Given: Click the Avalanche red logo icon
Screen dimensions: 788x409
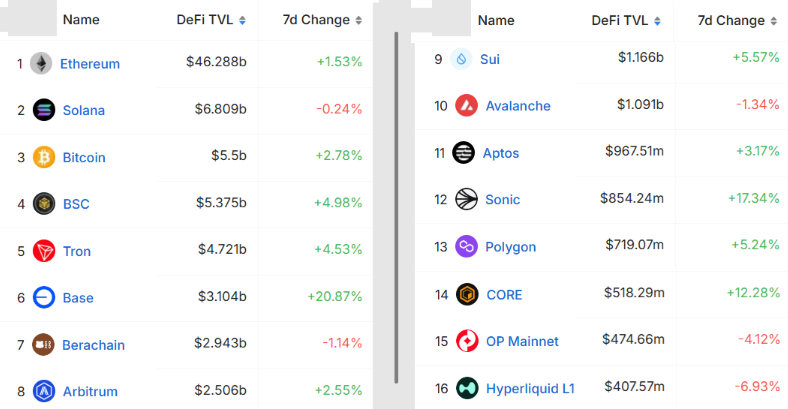Looking at the screenshot, I should click(x=466, y=106).
